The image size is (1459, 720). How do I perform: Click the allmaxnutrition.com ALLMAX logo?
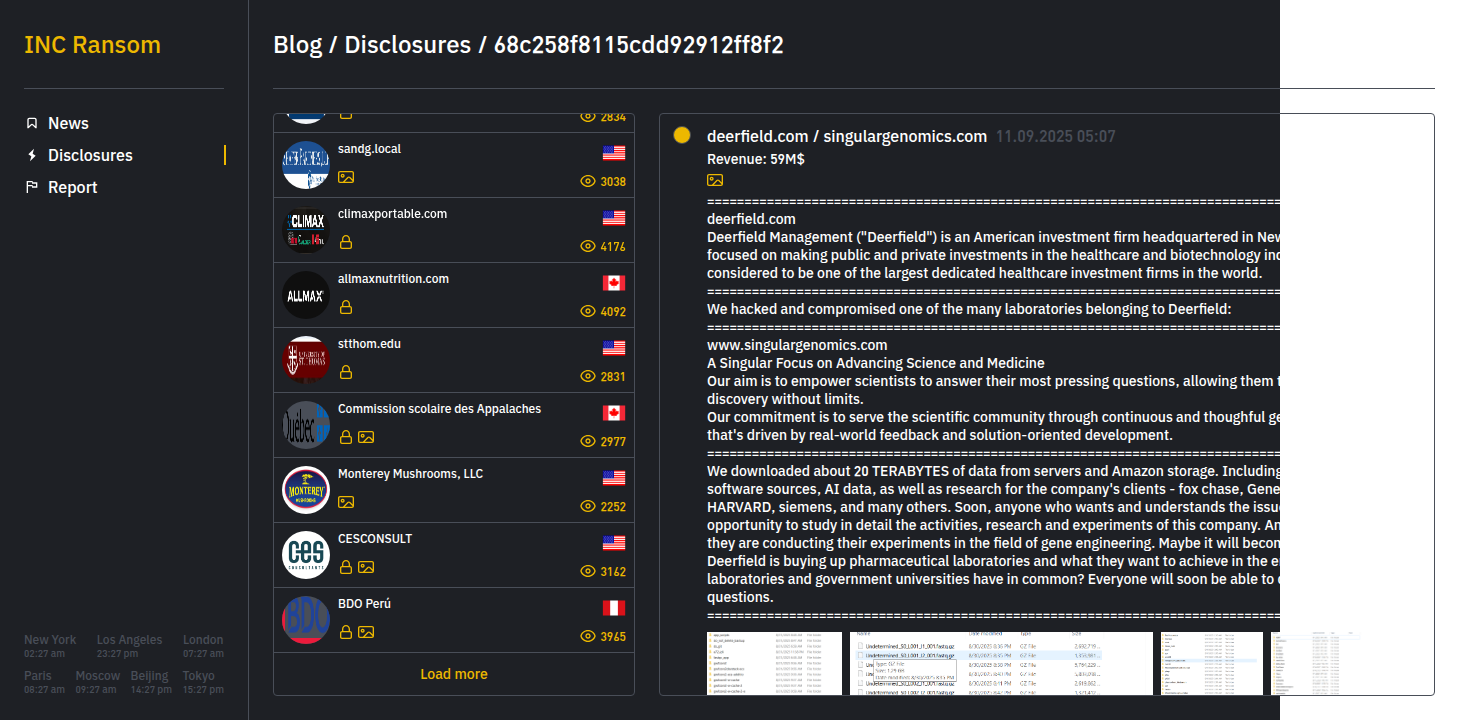[306, 295]
